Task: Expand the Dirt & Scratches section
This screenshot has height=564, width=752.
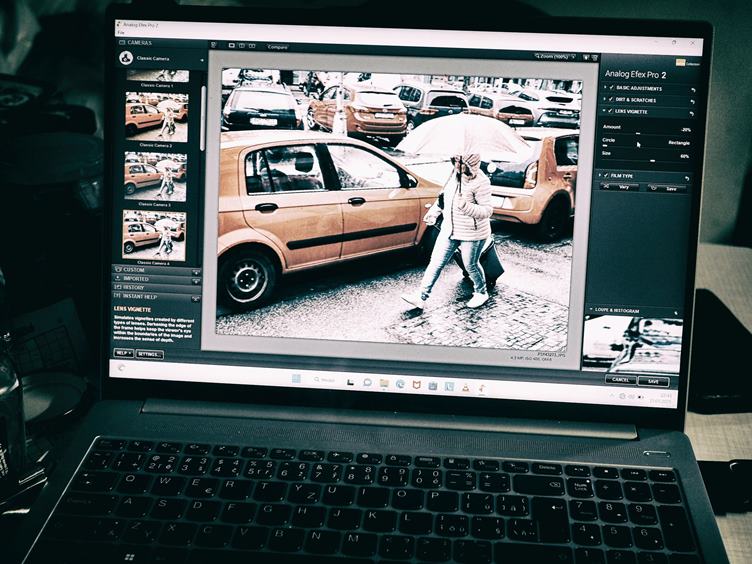Action: 605,99
